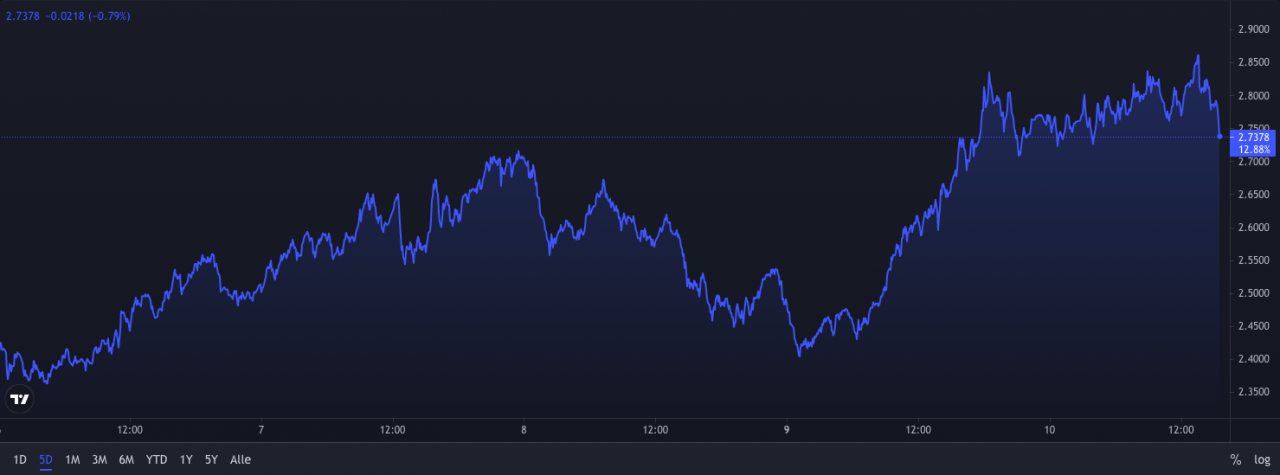Show the 3M time range

point(99,460)
